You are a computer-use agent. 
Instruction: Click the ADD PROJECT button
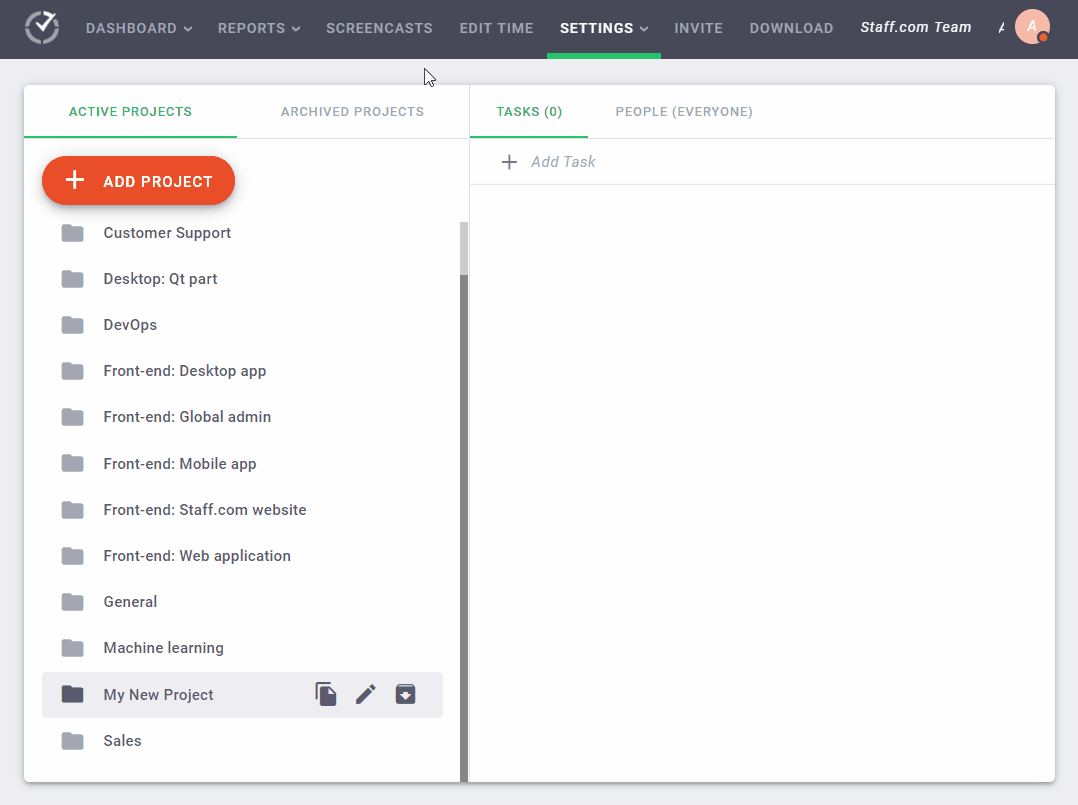tap(138, 180)
